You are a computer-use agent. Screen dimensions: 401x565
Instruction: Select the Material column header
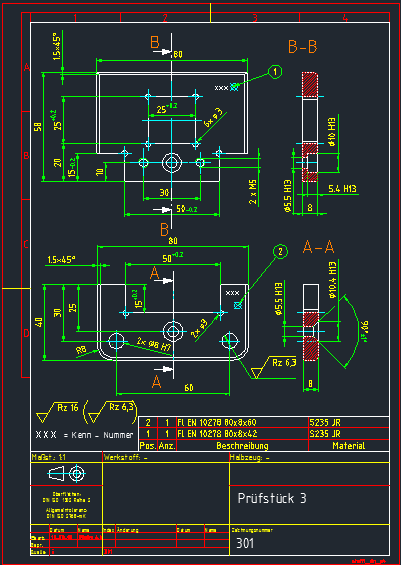click(x=348, y=446)
